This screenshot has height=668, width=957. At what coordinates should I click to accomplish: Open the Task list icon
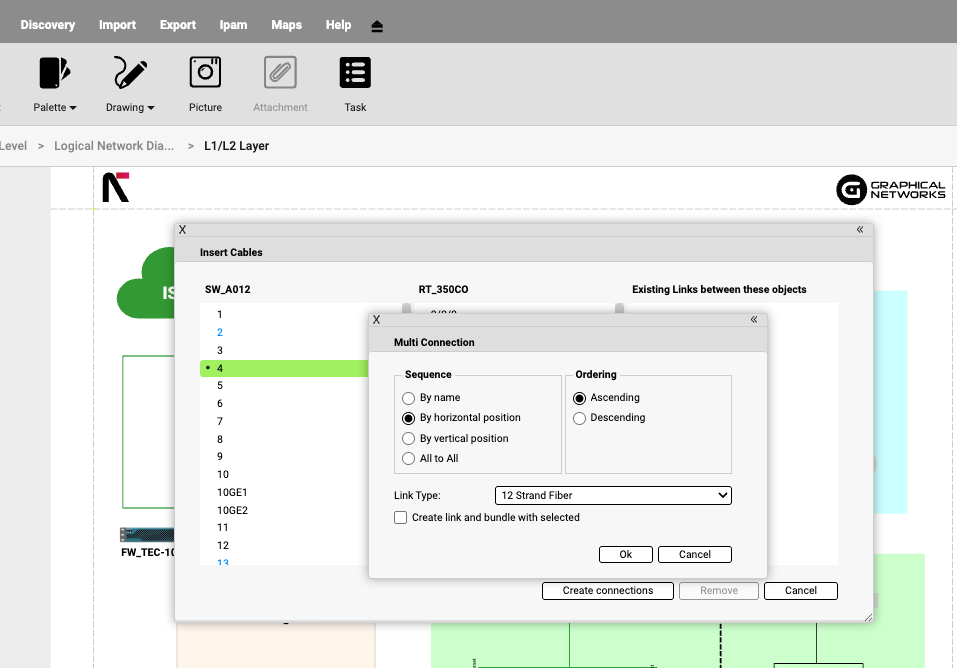(x=355, y=73)
